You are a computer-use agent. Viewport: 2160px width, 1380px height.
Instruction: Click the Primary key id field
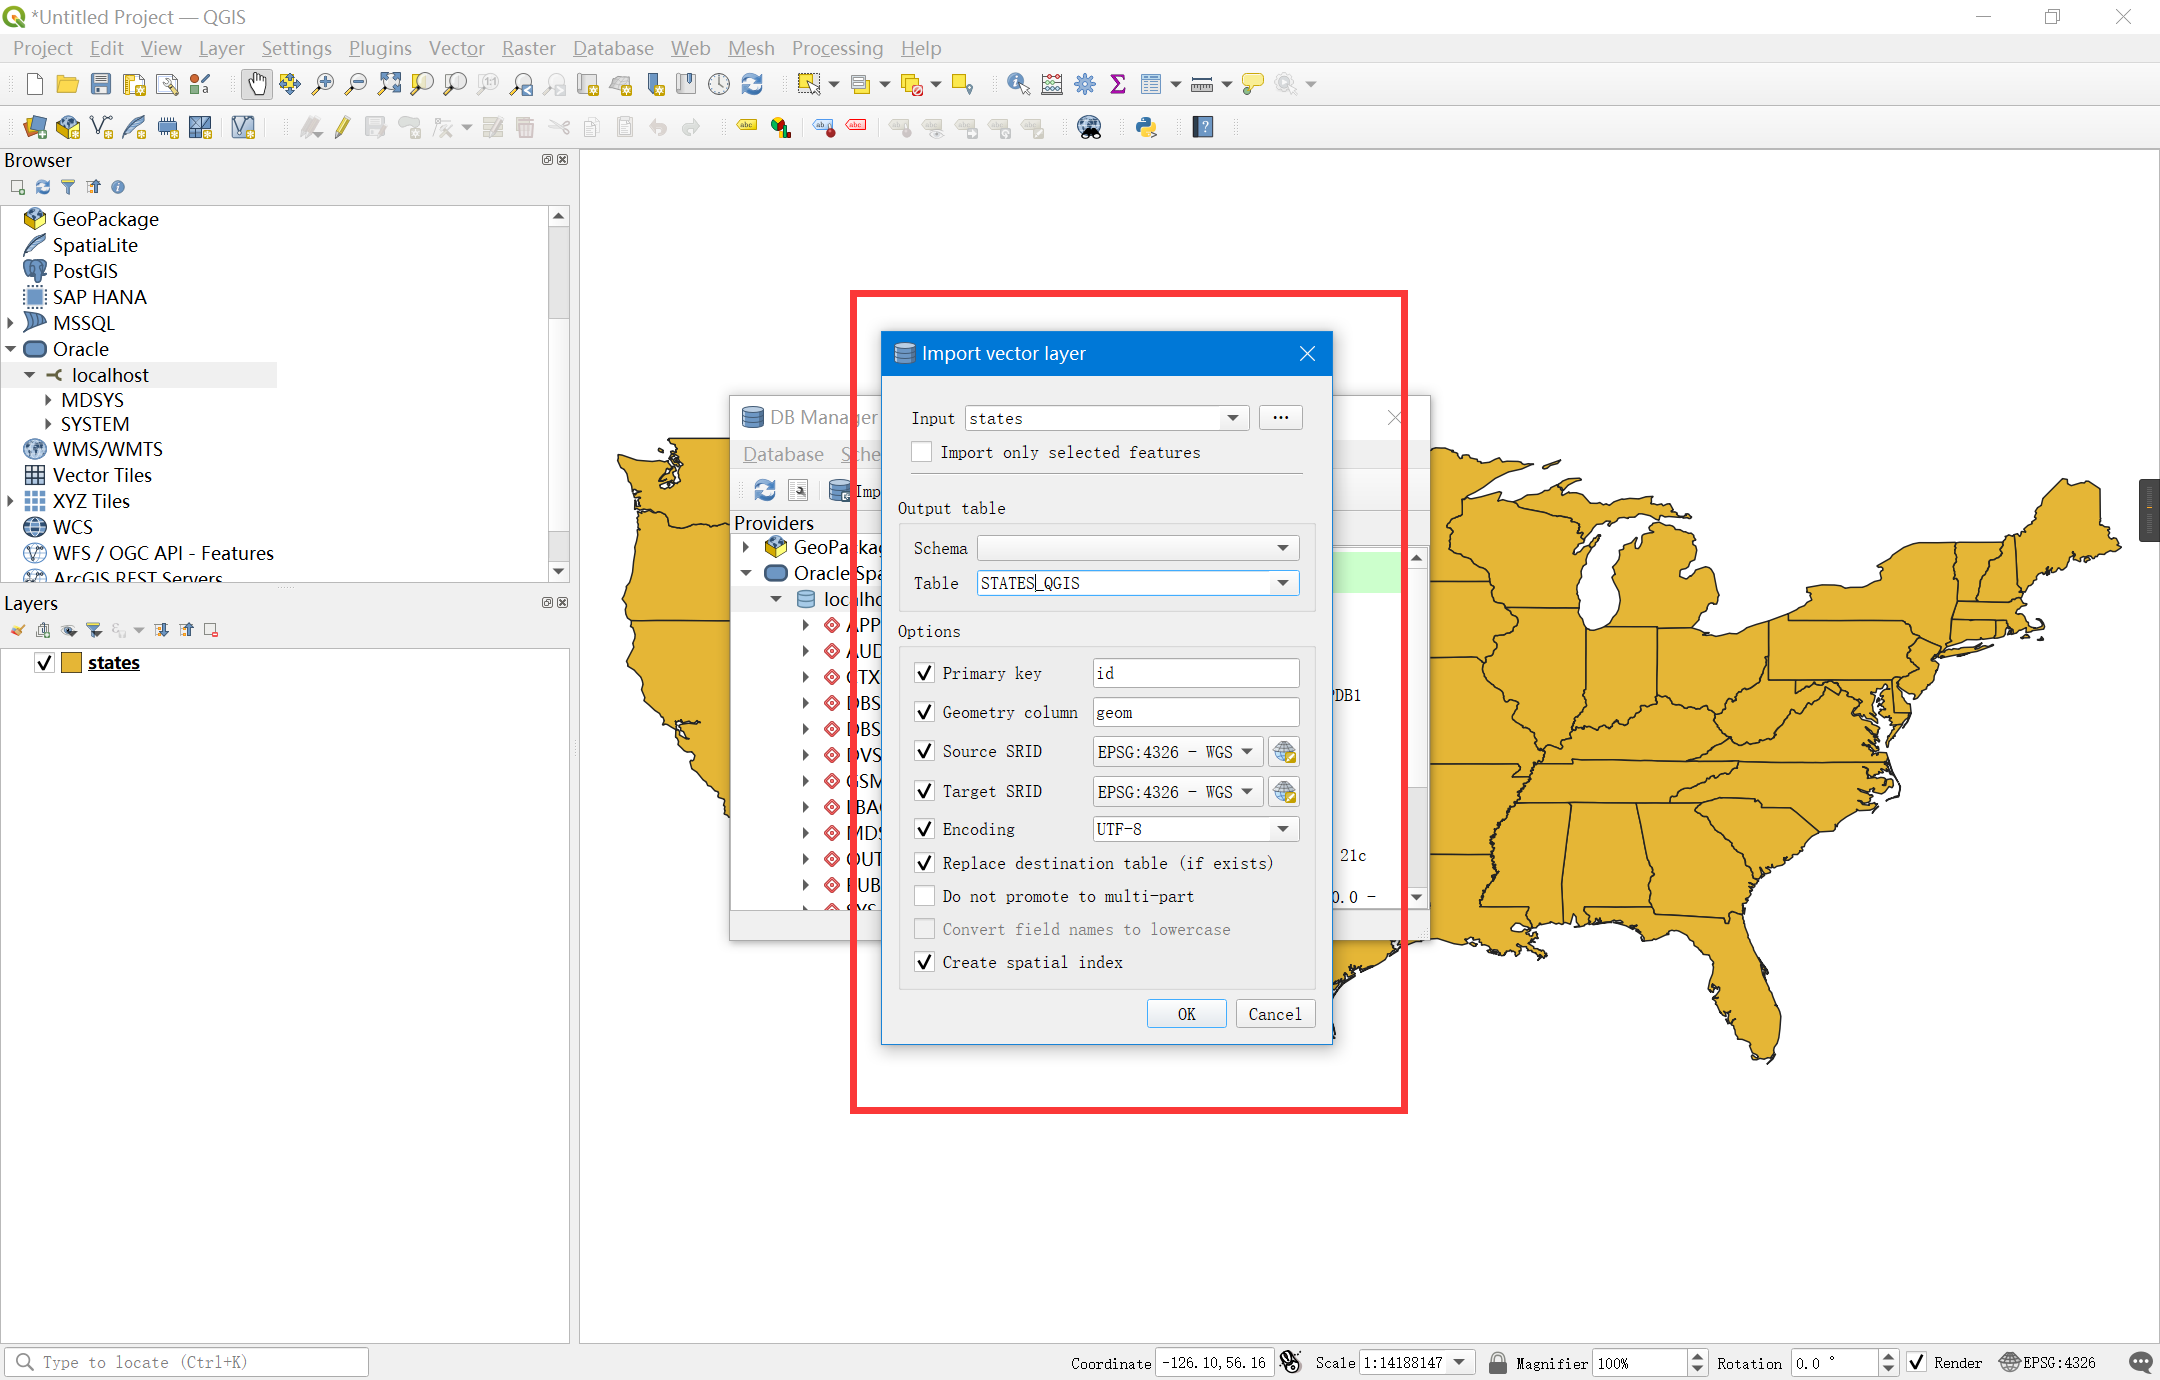click(x=1196, y=673)
